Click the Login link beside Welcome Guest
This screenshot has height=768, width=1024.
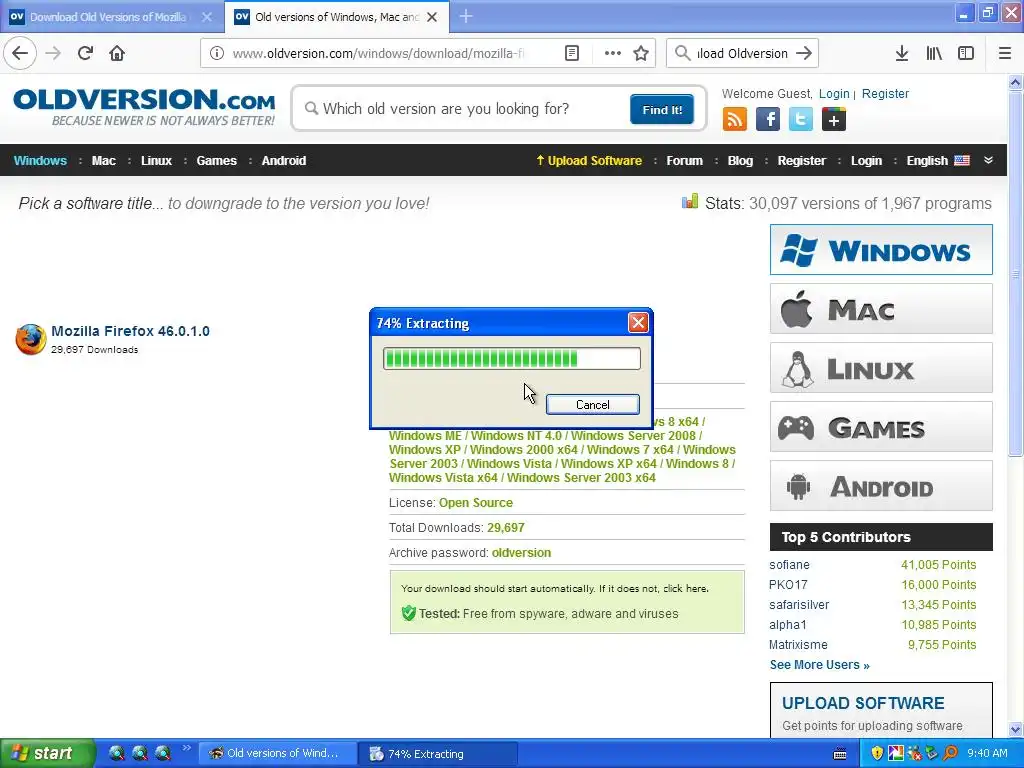(834, 93)
